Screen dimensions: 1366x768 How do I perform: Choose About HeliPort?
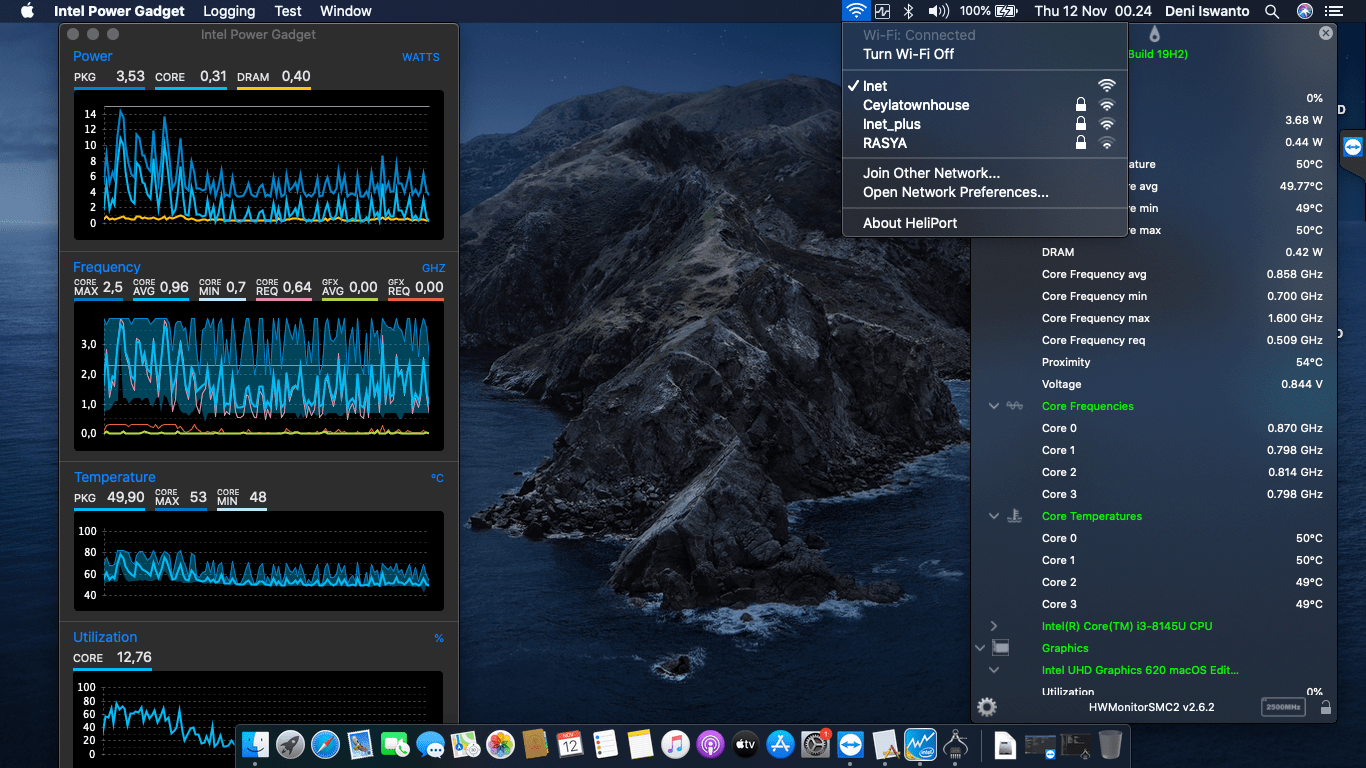985,223
